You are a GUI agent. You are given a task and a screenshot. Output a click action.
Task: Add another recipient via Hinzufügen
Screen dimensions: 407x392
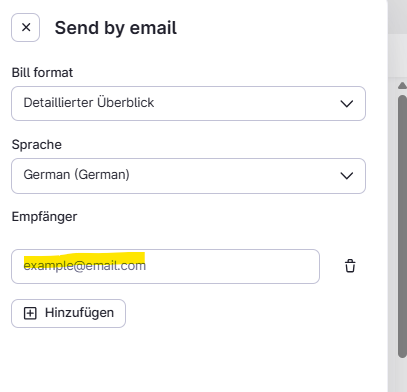click(x=68, y=313)
